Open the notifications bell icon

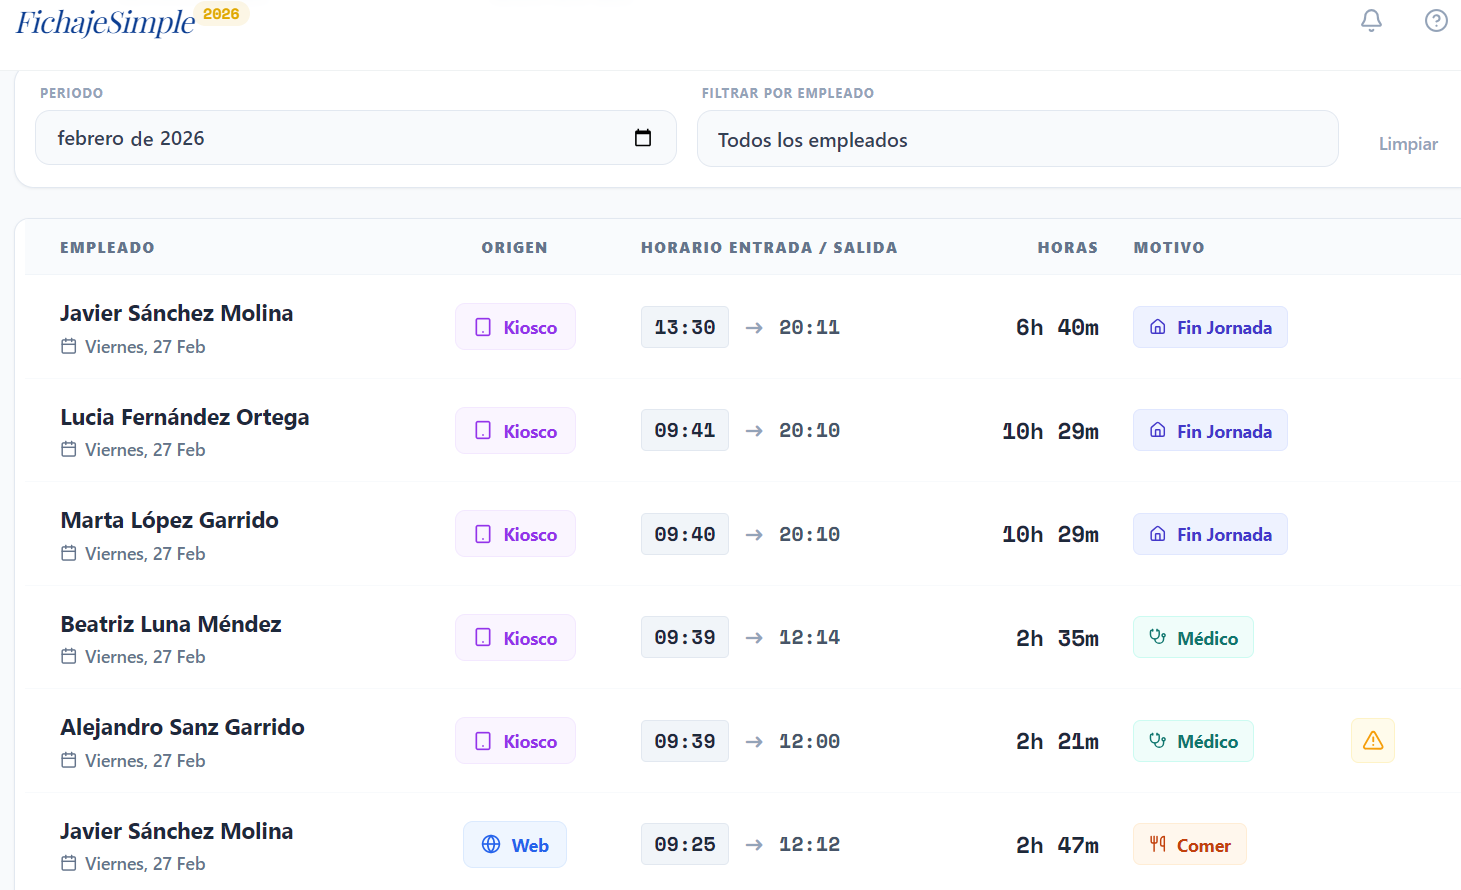[1371, 21]
